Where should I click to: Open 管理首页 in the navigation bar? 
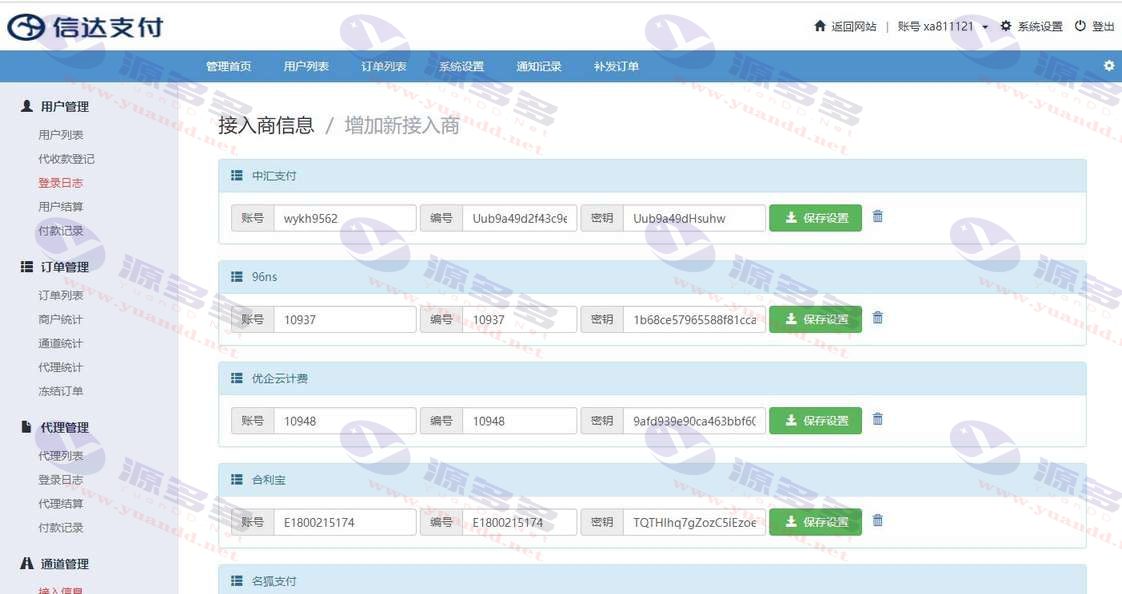(229, 67)
